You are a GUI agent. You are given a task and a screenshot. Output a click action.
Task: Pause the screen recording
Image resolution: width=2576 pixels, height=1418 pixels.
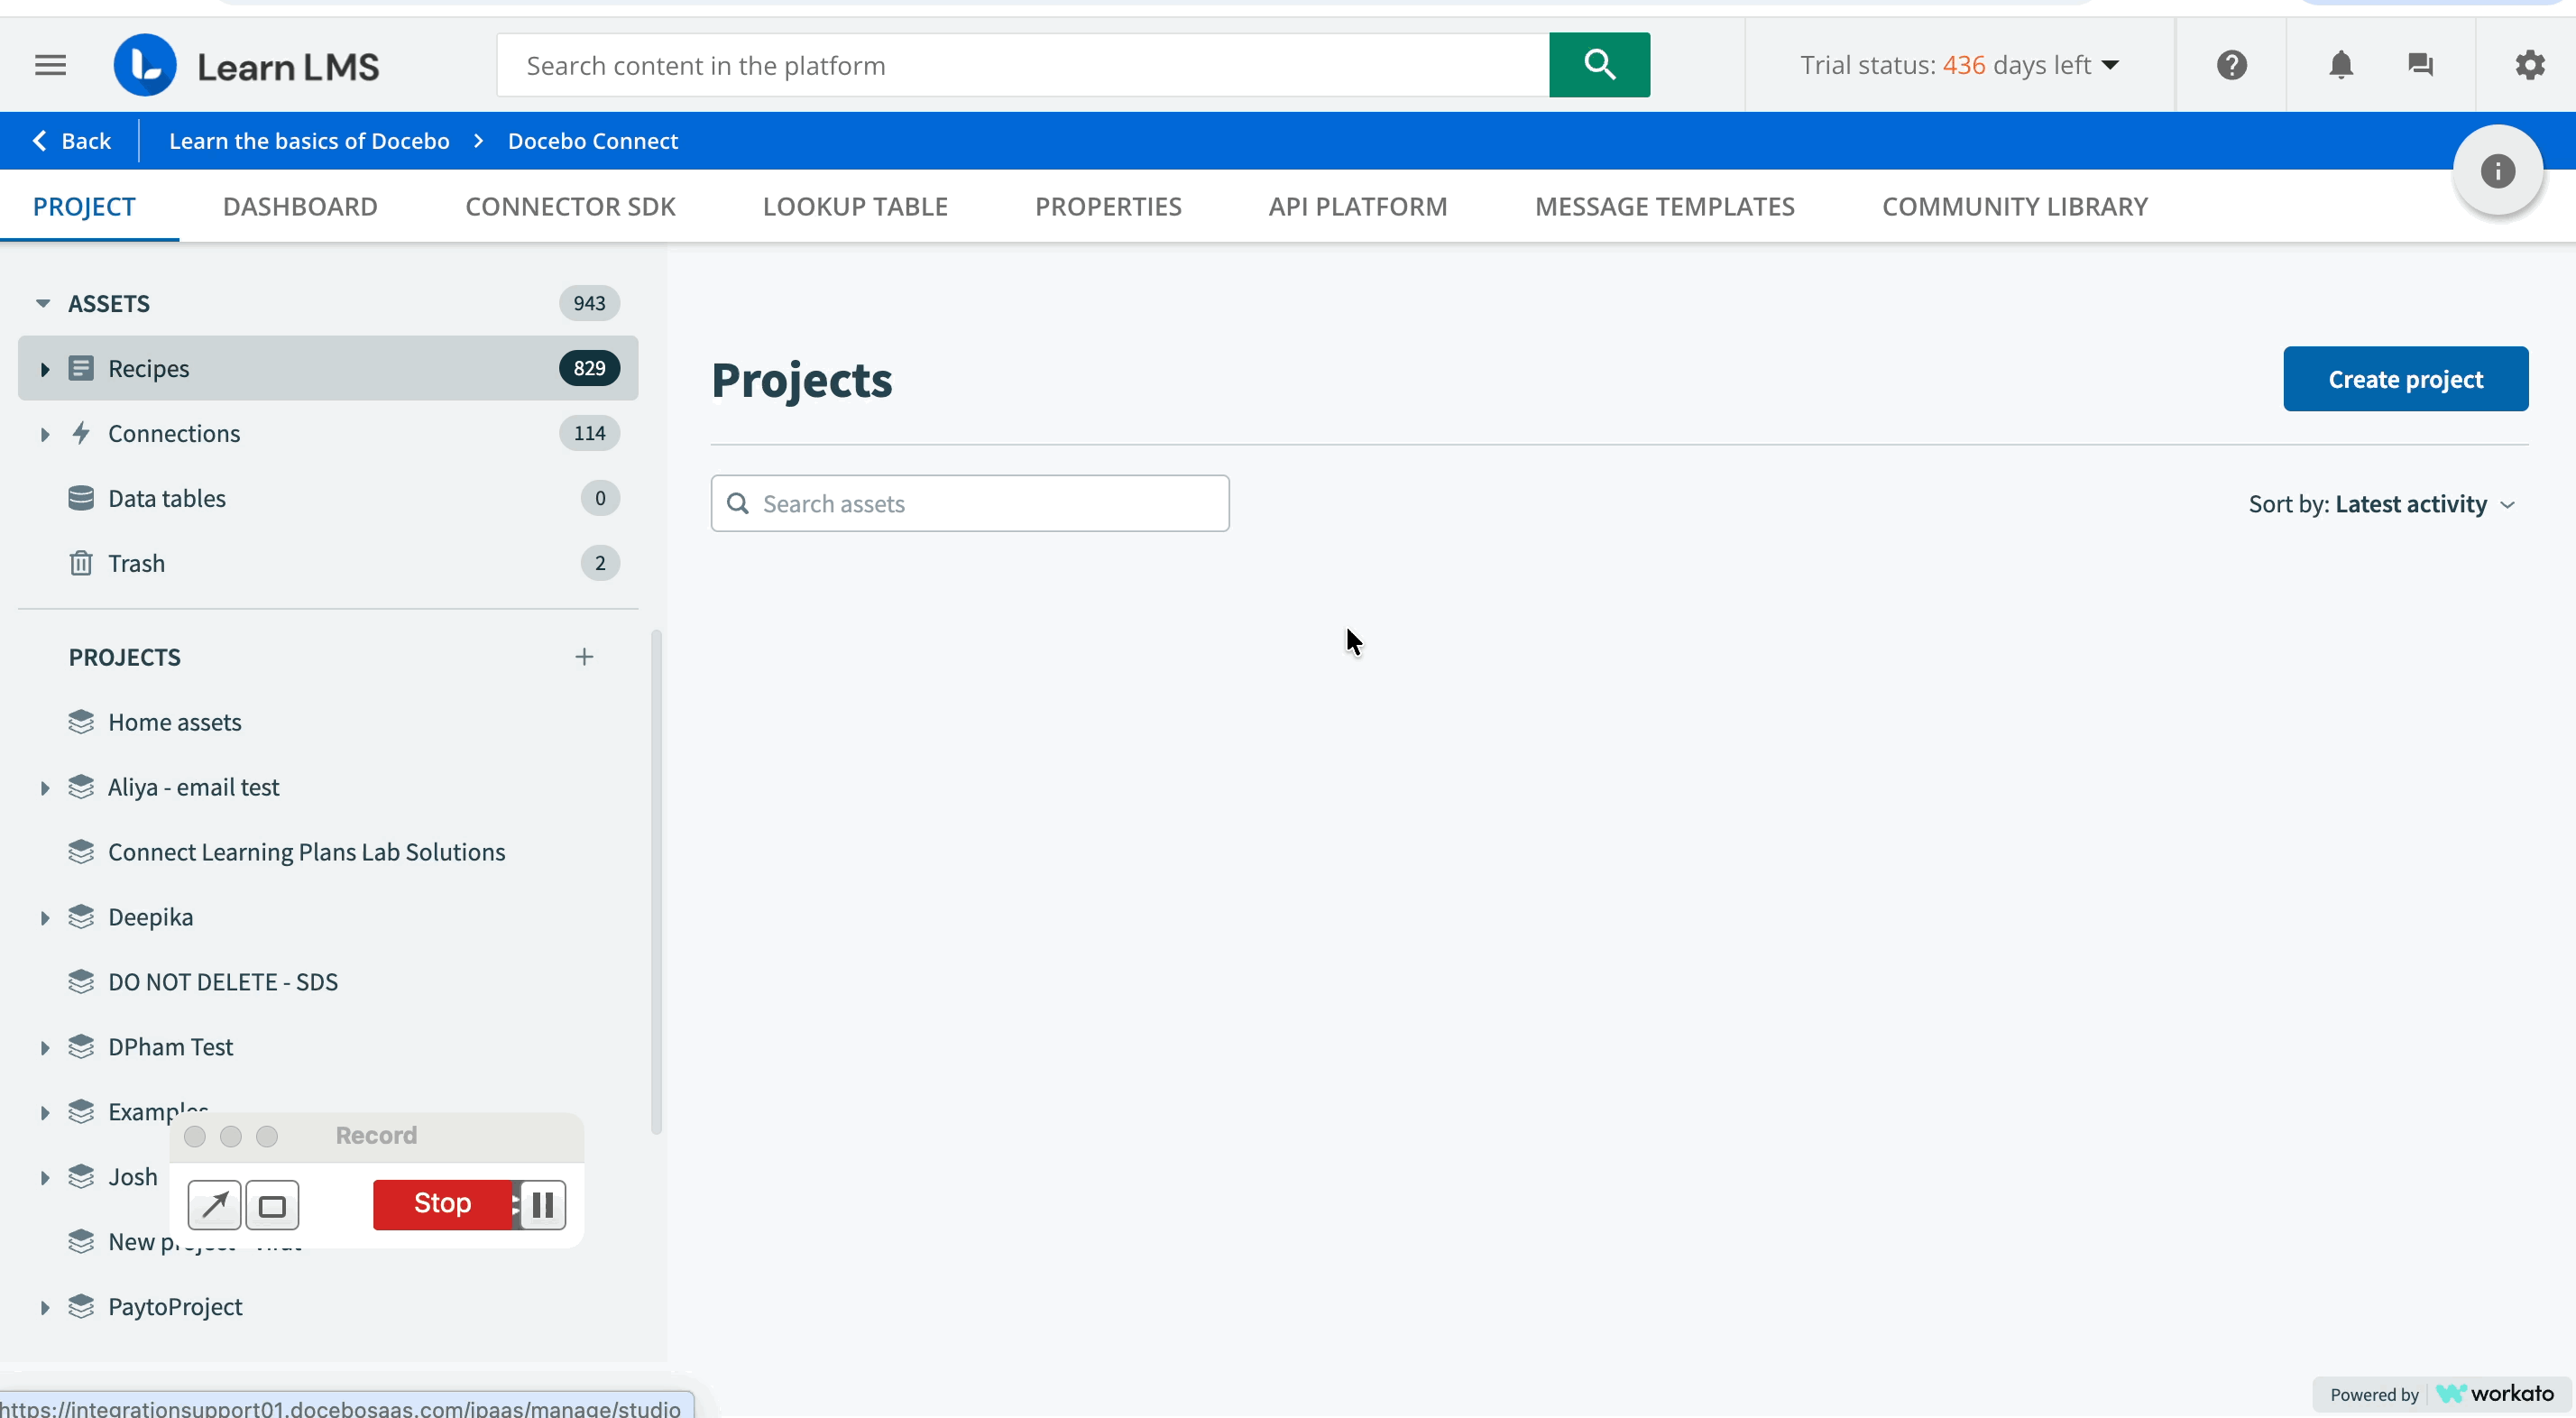(x=543, y=1205)
